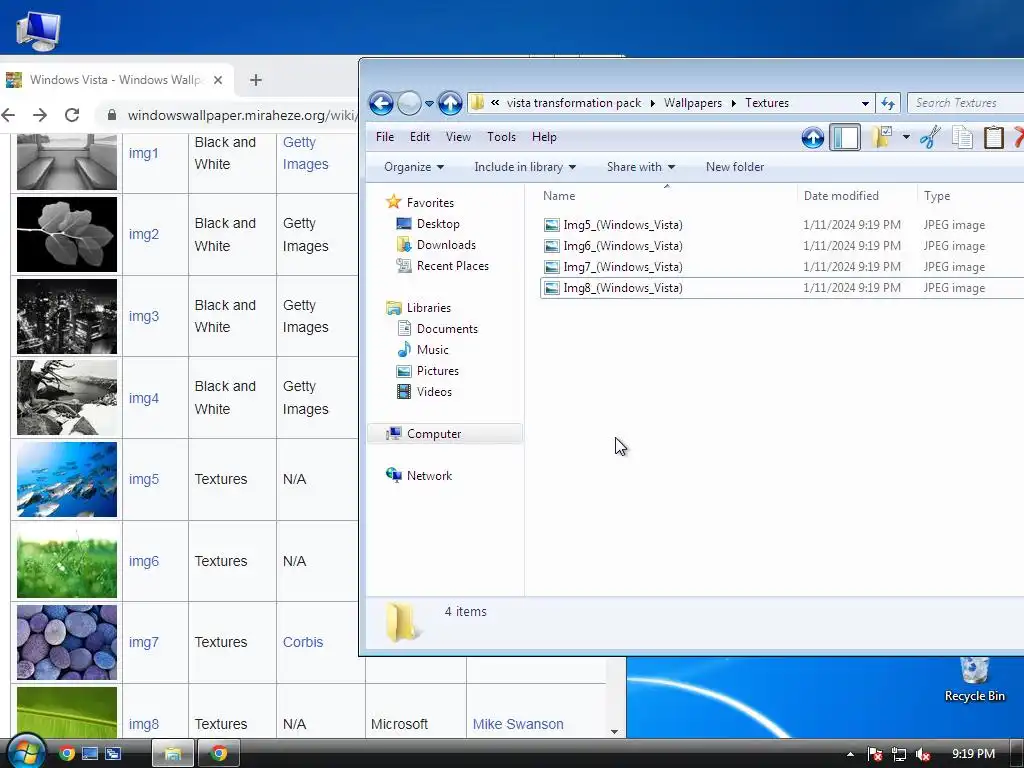Close the Windows Vista browser tab
The height and width of the screenshot is (768, 1024).
pos(218,80)
